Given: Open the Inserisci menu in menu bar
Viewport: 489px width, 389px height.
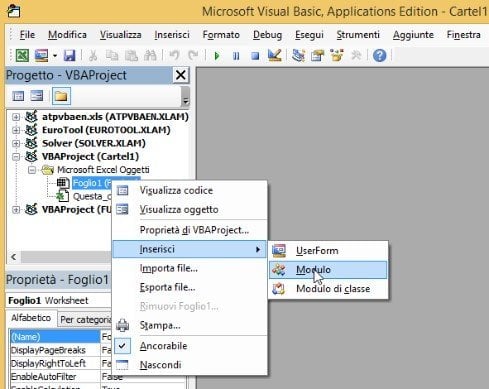Looking at the screenshot, I should (x=172, y=35).
